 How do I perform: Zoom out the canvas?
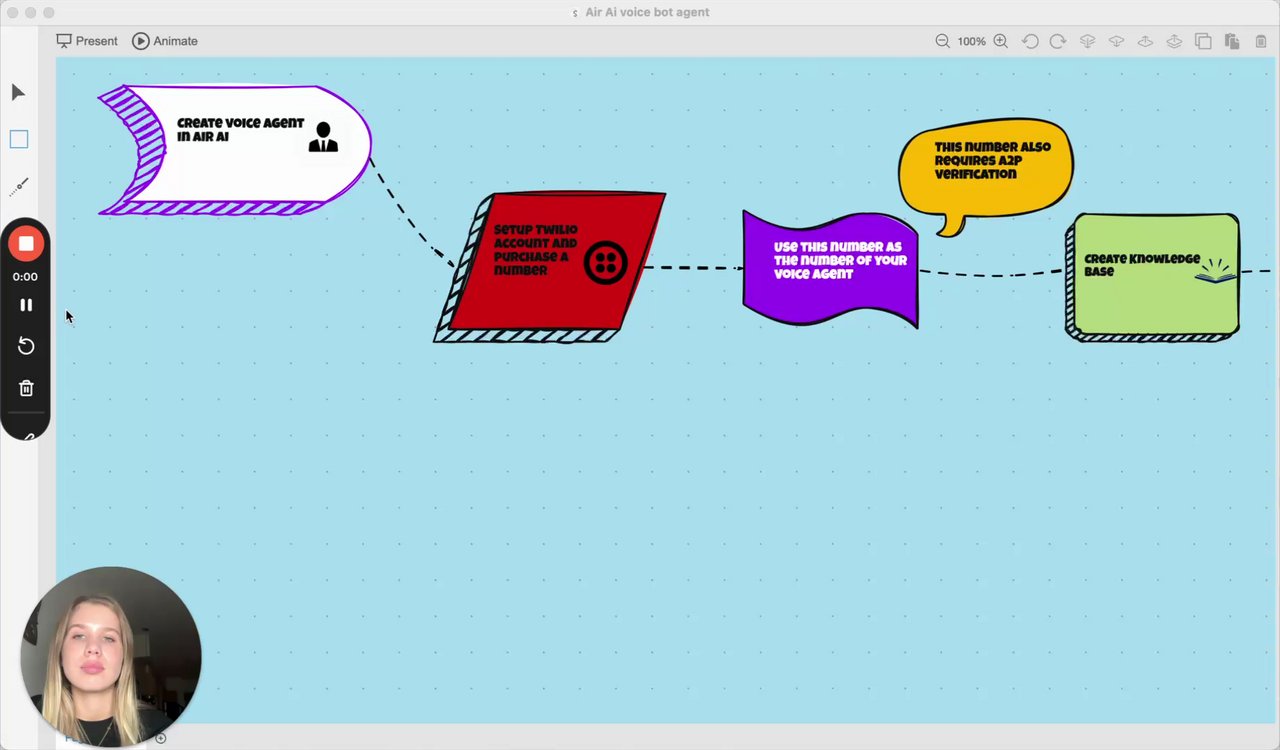point(942,41)
